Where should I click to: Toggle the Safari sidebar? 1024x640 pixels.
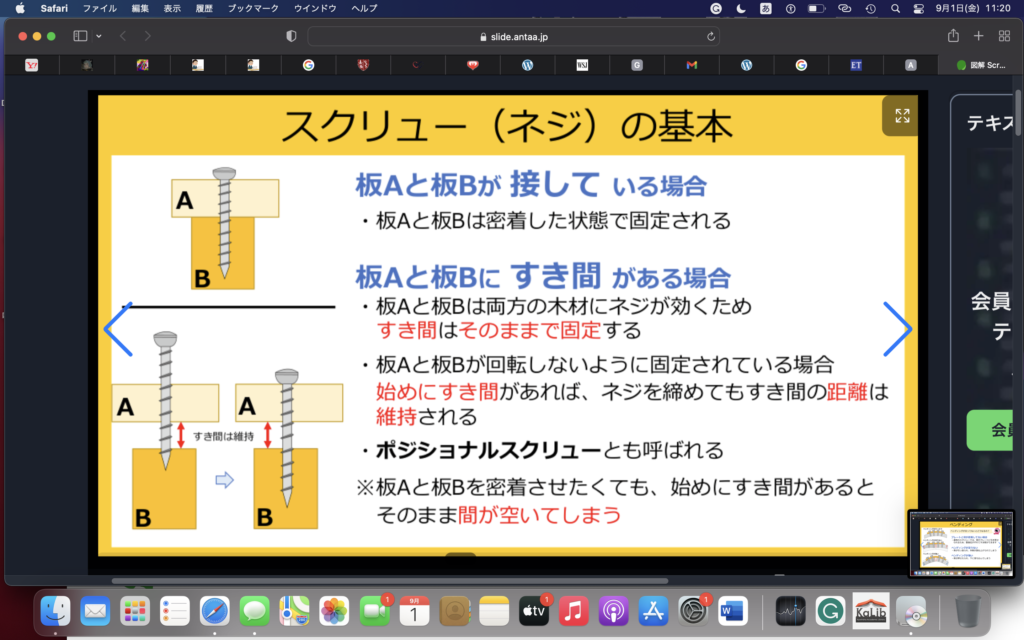click(x=80, y=36)
